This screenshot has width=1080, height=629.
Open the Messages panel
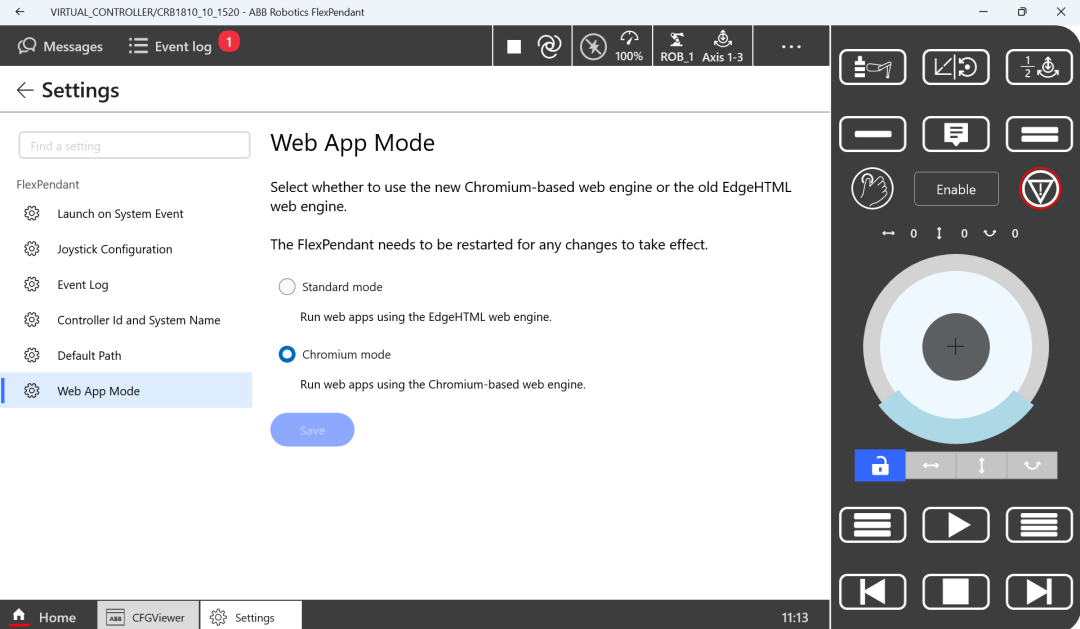[60, 46]
